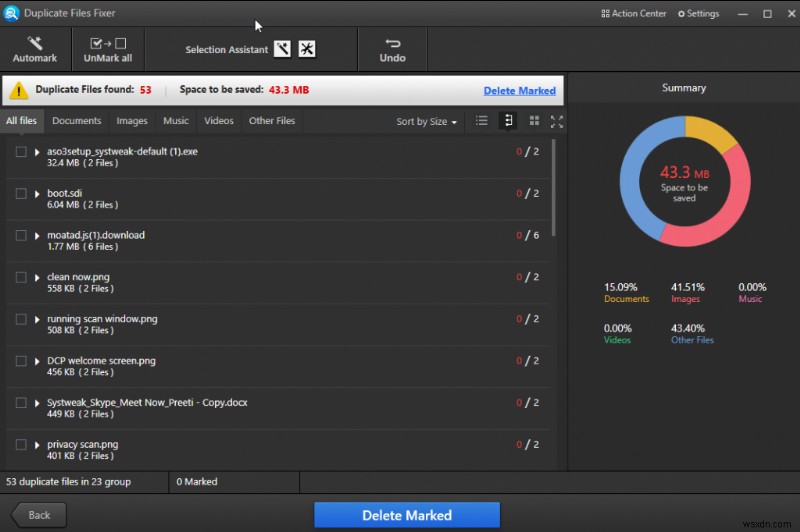This screenshot has width=800, height=532.
Task: Check the running scan window.png group checkbox
Action: coord(21,319)
